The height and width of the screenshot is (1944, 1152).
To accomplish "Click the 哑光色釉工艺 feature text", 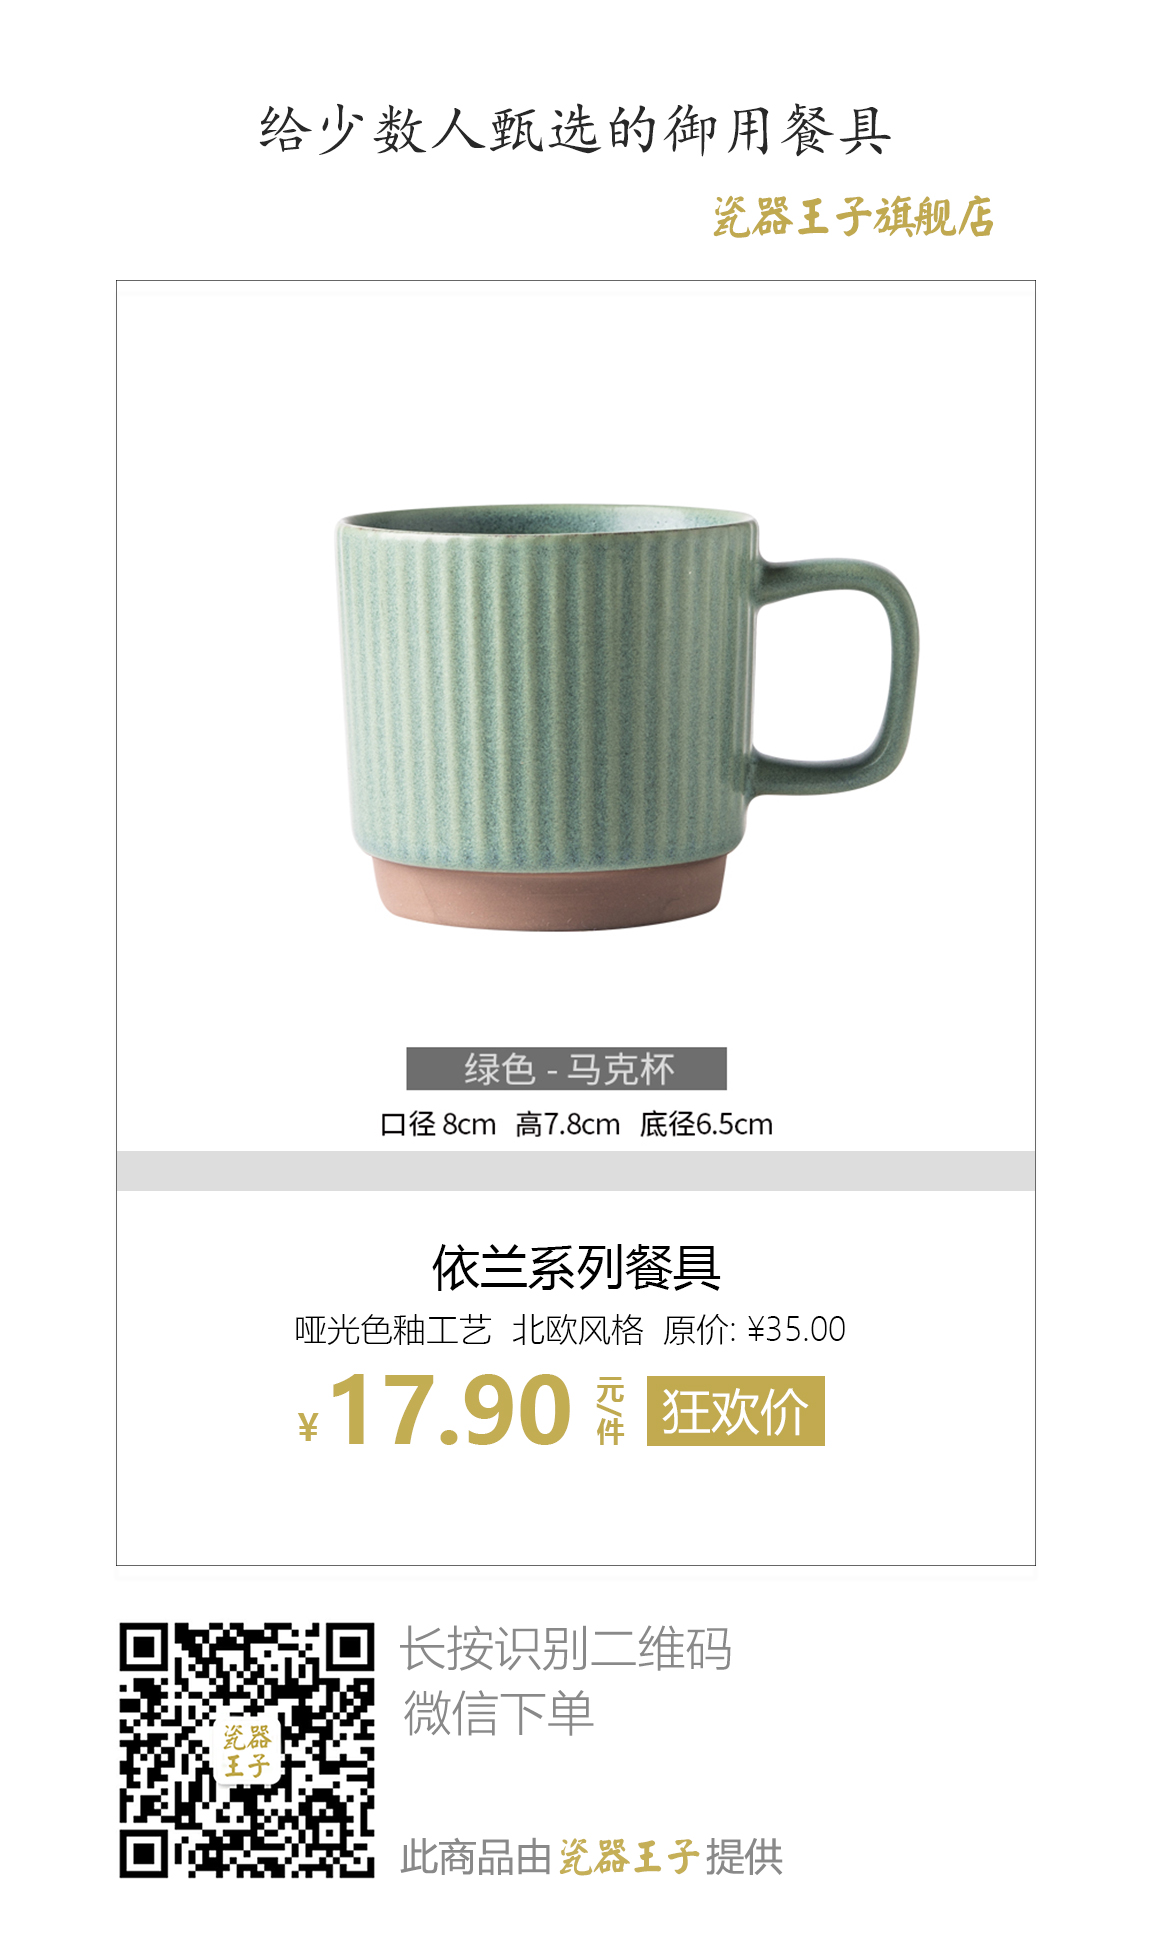I will [393, 1330].
